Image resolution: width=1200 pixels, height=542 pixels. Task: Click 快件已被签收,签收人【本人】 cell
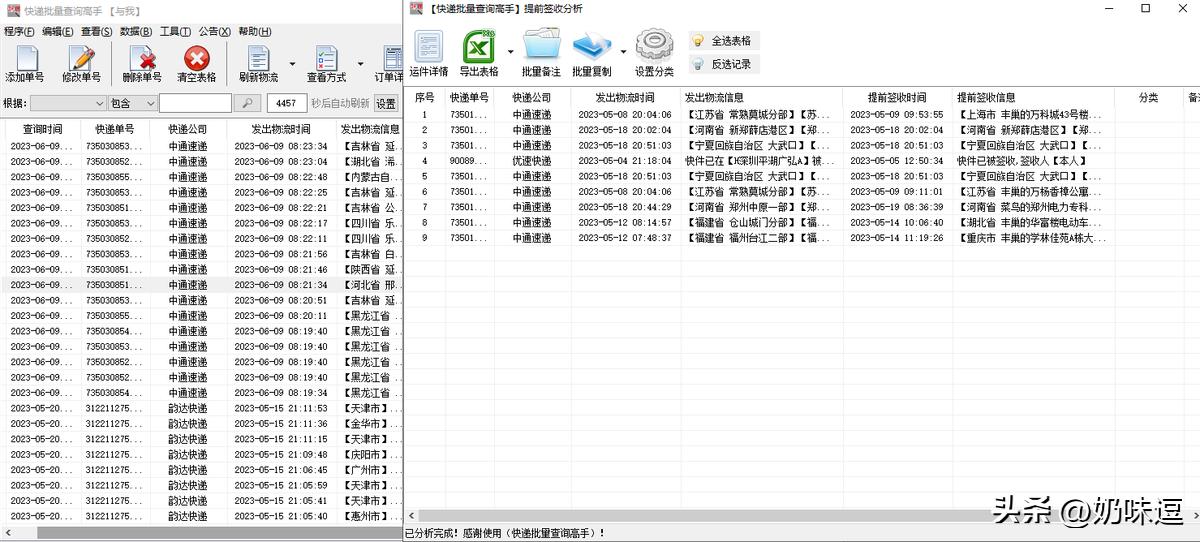coord(1033,161)
